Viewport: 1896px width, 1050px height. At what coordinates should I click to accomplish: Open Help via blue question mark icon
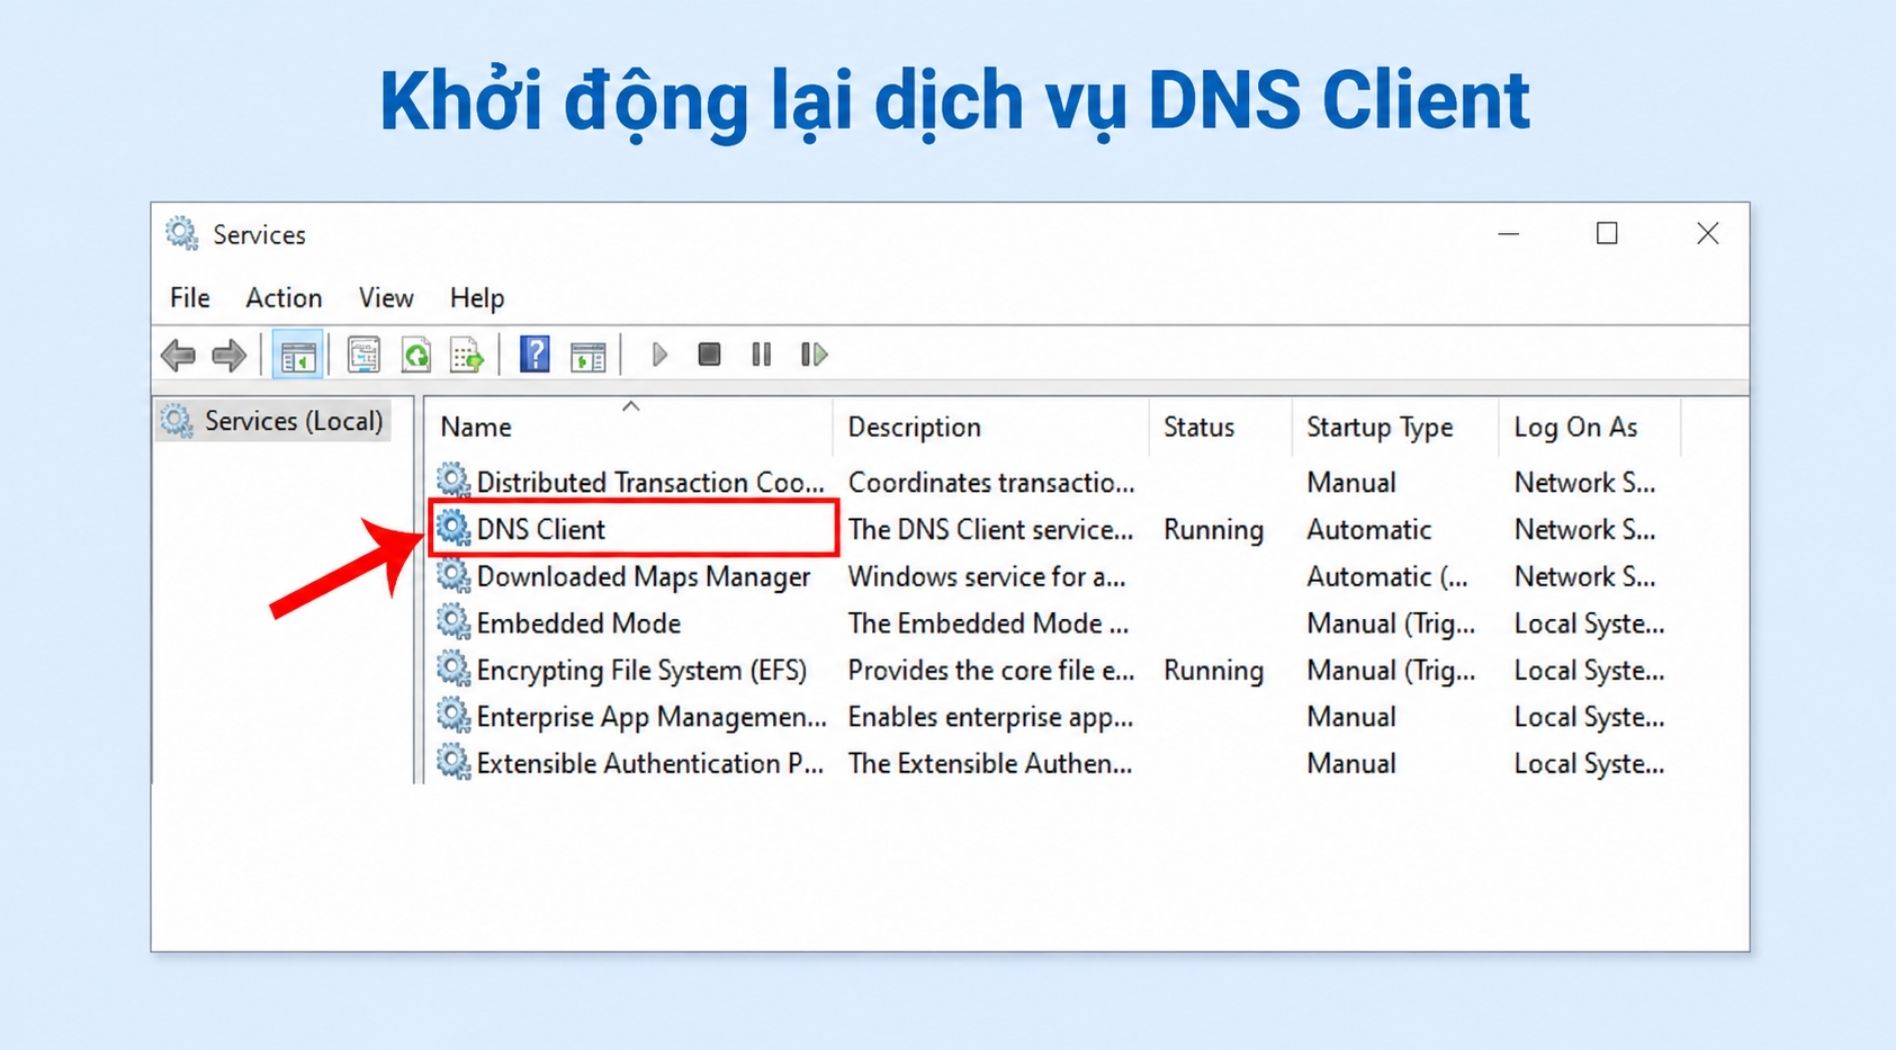535,355
